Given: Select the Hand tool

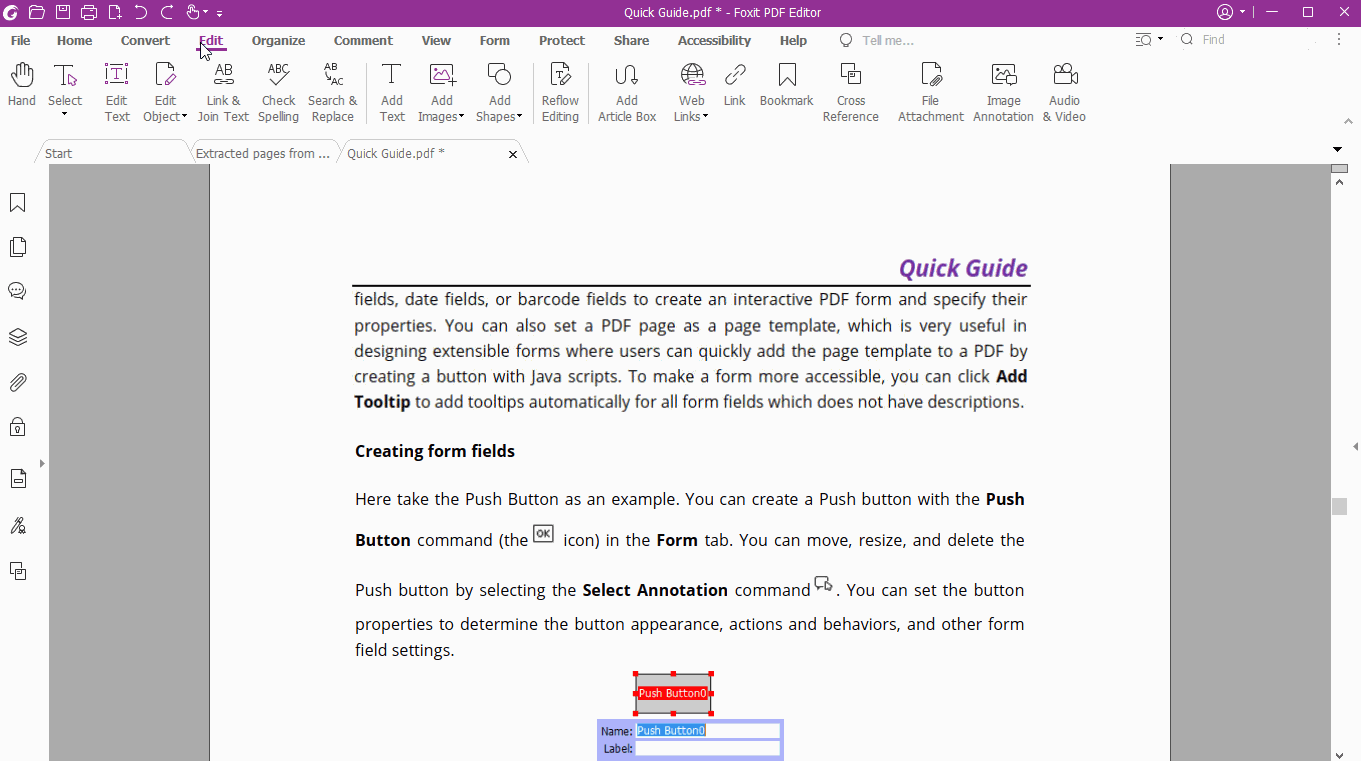Looking at the screenshot, I should (x=21, y=86).
